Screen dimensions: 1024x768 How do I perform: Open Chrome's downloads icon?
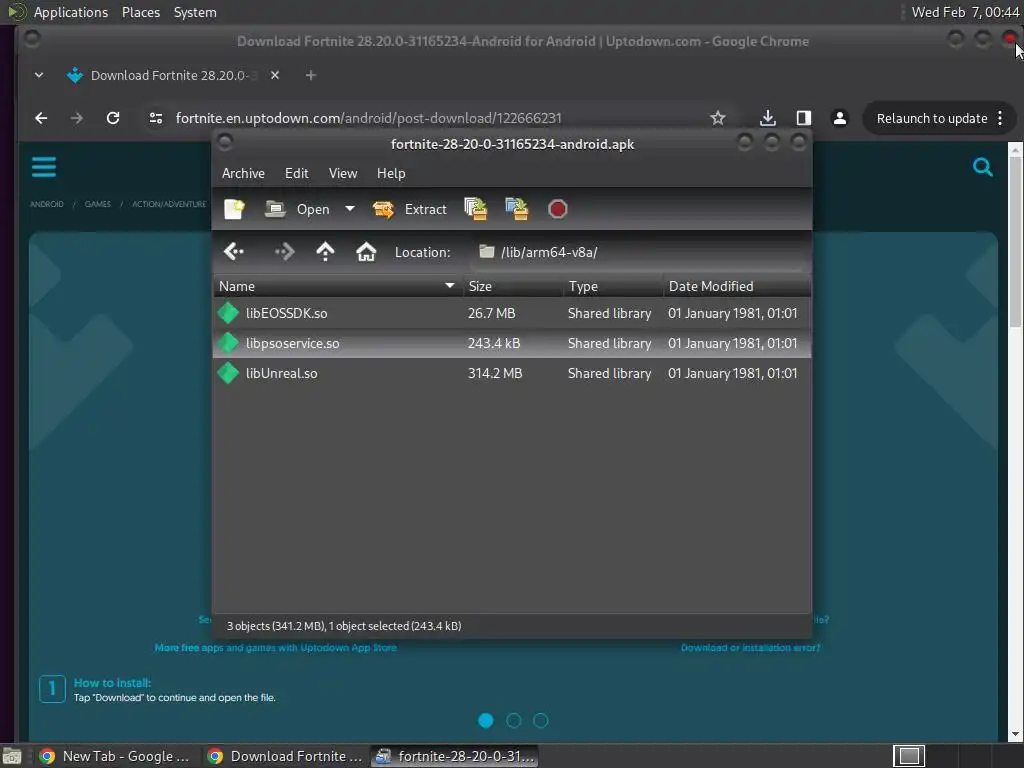click(768, 118)
